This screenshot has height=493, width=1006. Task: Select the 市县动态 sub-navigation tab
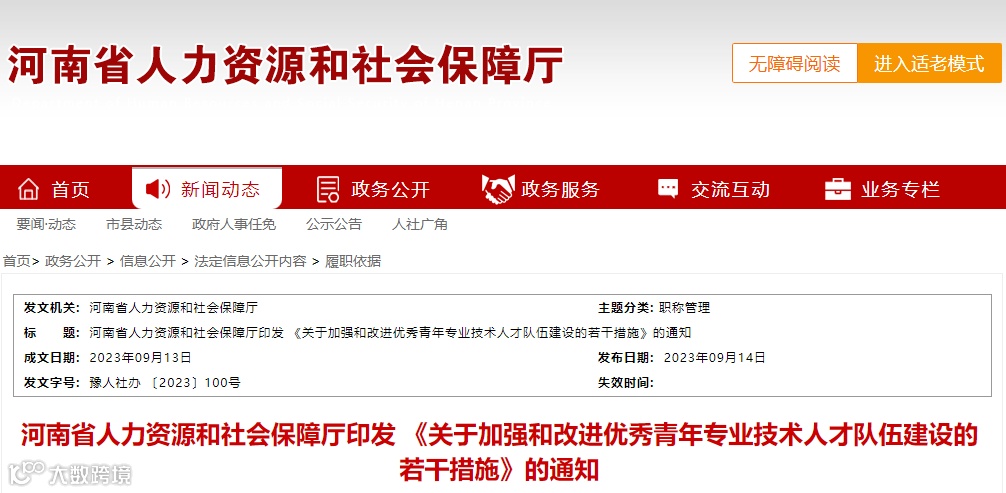pyautogui.click(x=134, y=224)
